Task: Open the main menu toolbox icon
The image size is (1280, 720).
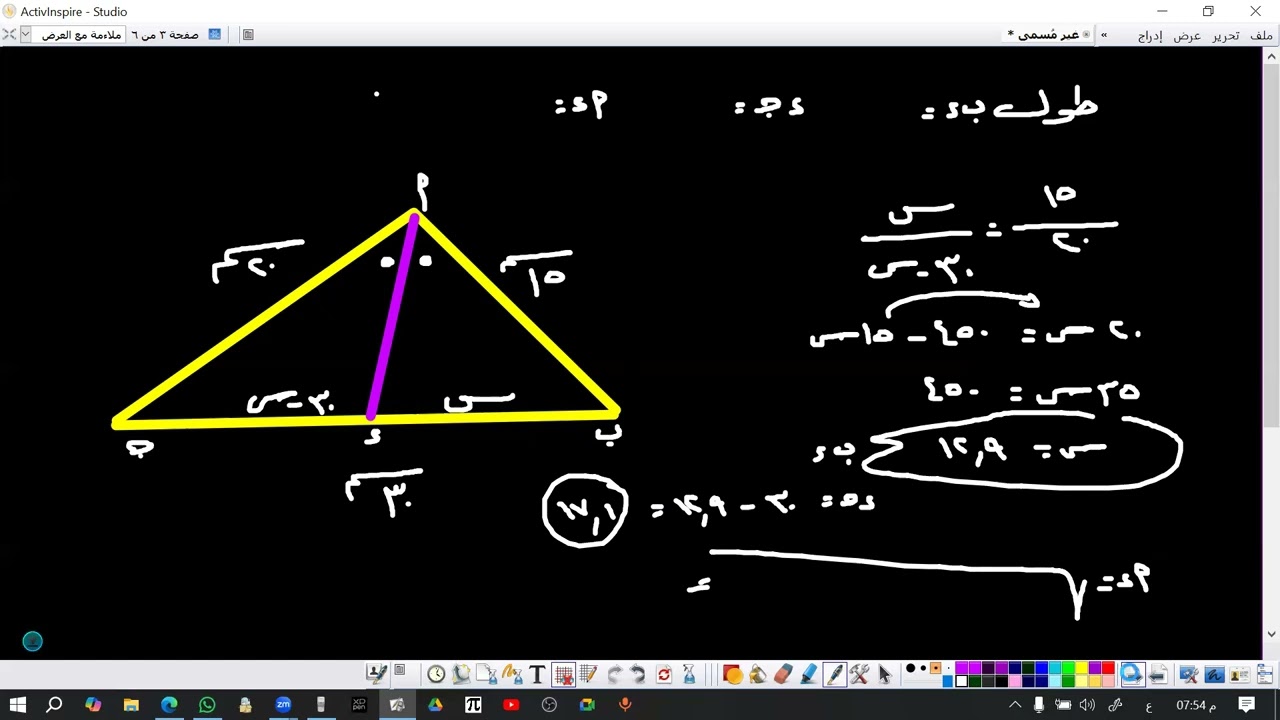Action: point(1265,673)
